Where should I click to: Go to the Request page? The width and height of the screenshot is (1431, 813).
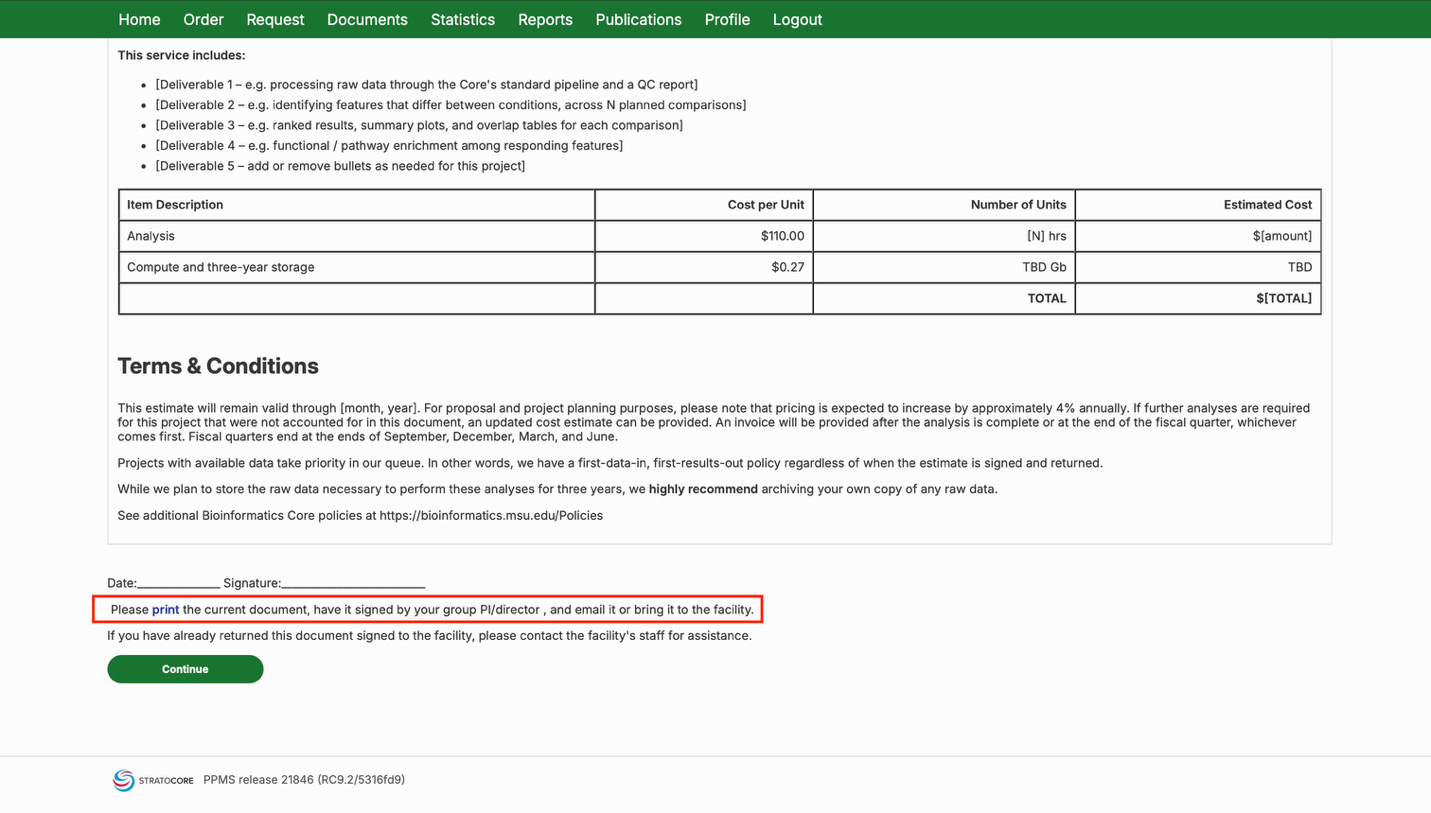tap(275, 20)
